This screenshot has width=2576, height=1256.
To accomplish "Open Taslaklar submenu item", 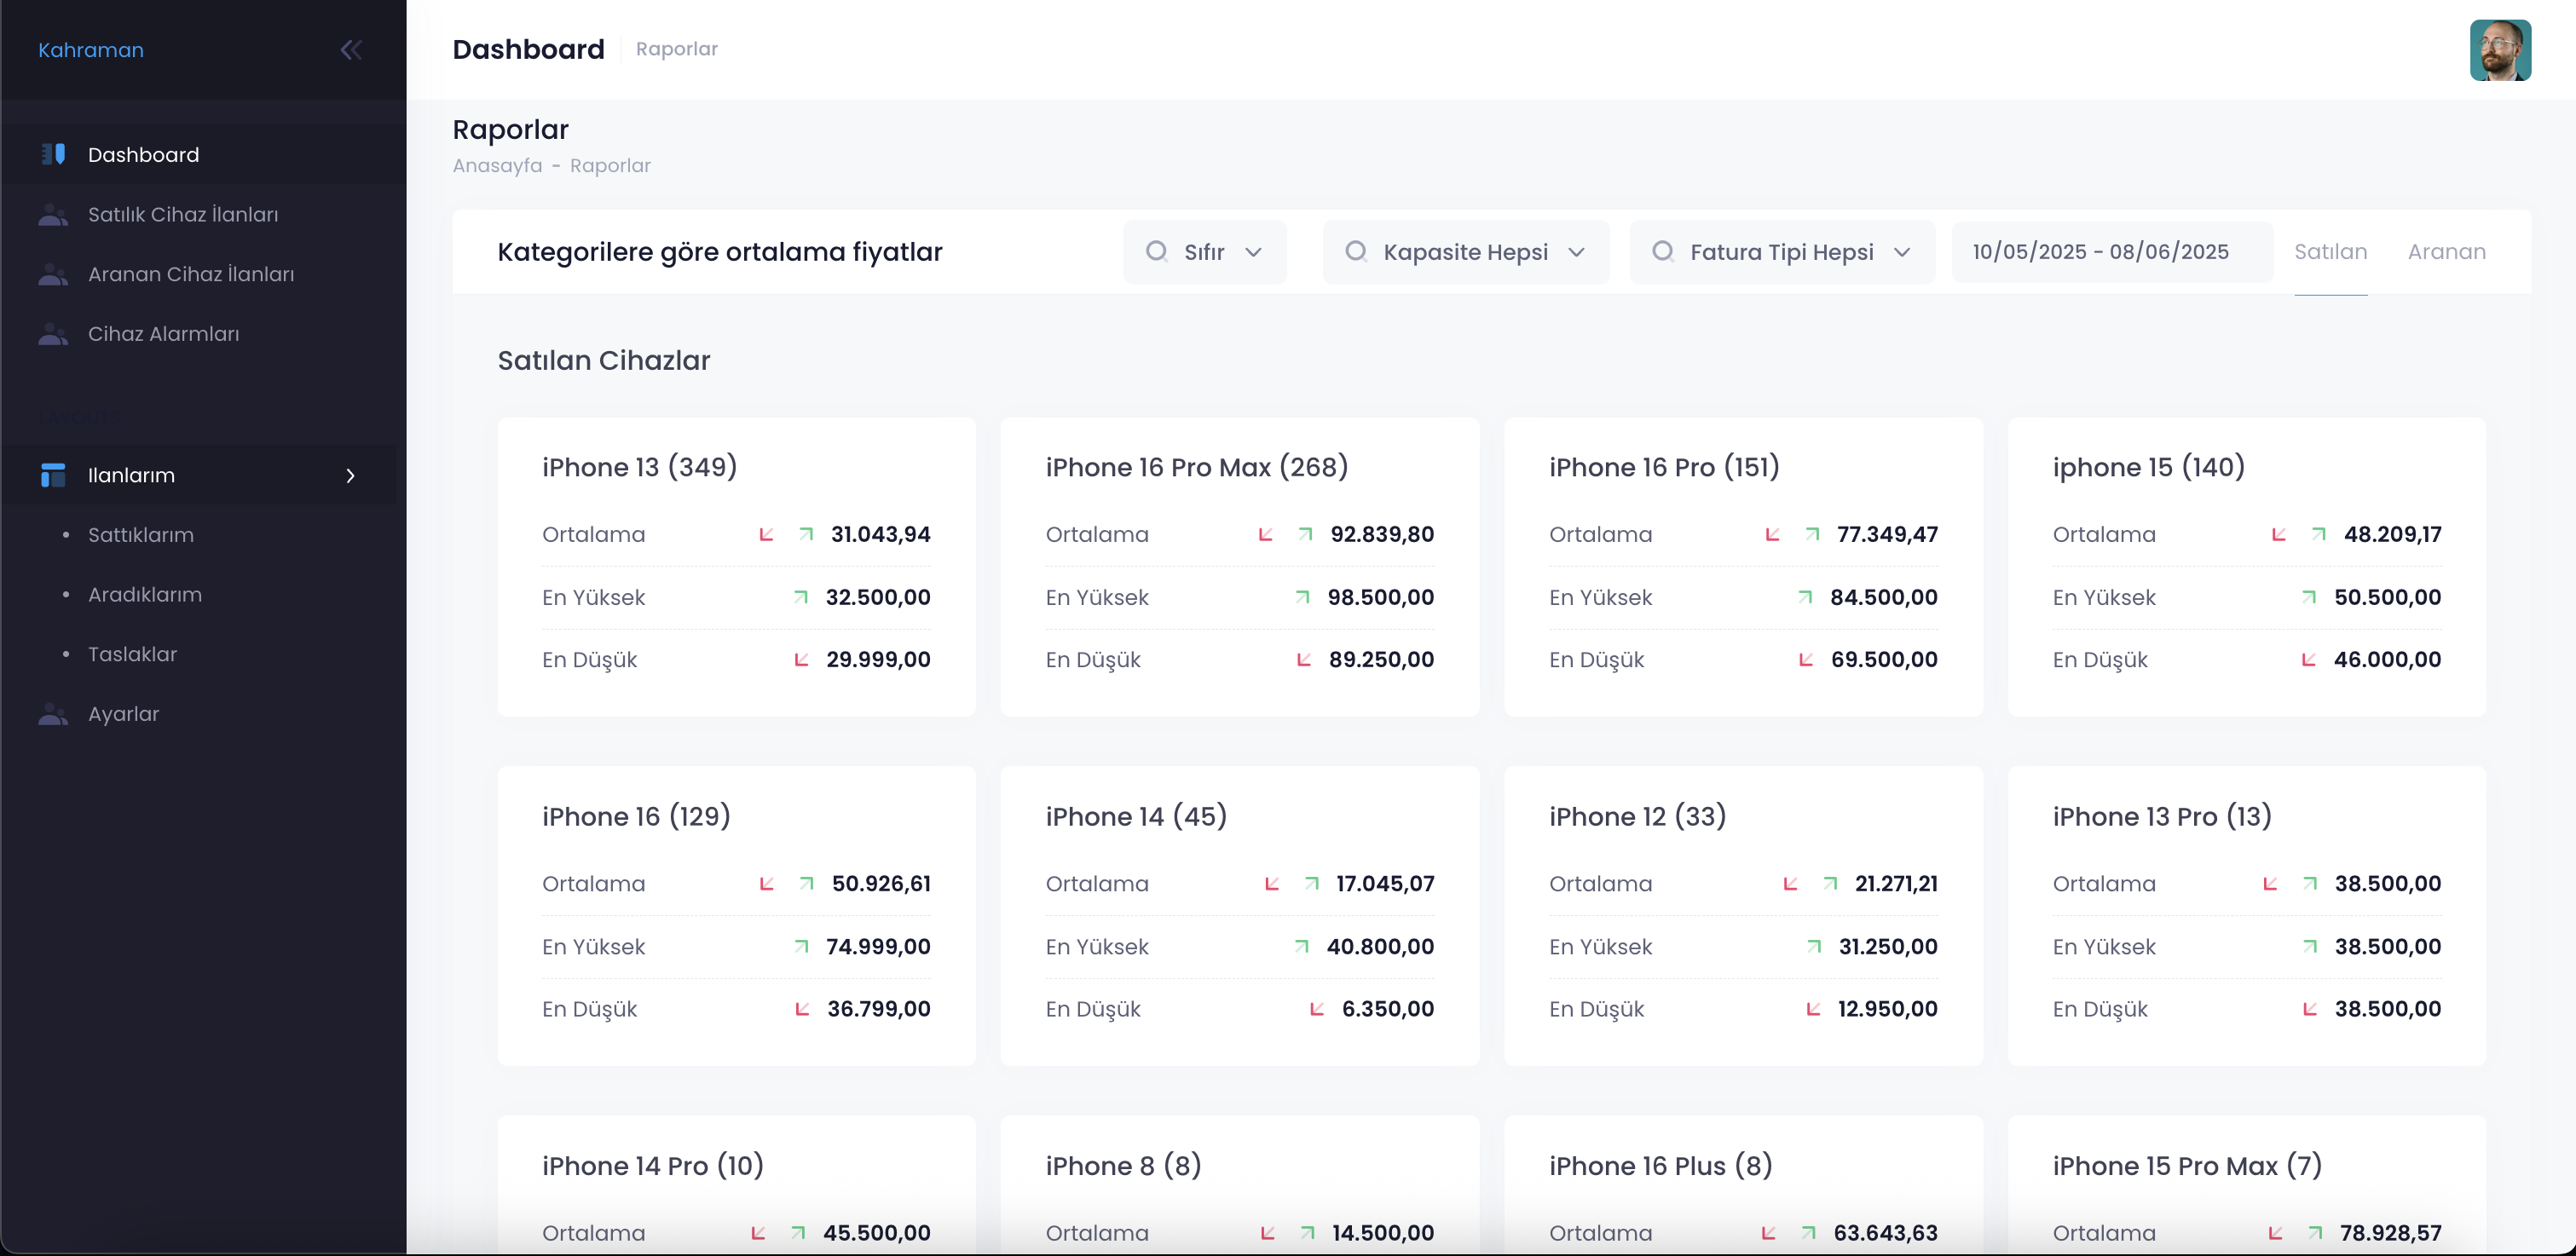I will (132, 654).
